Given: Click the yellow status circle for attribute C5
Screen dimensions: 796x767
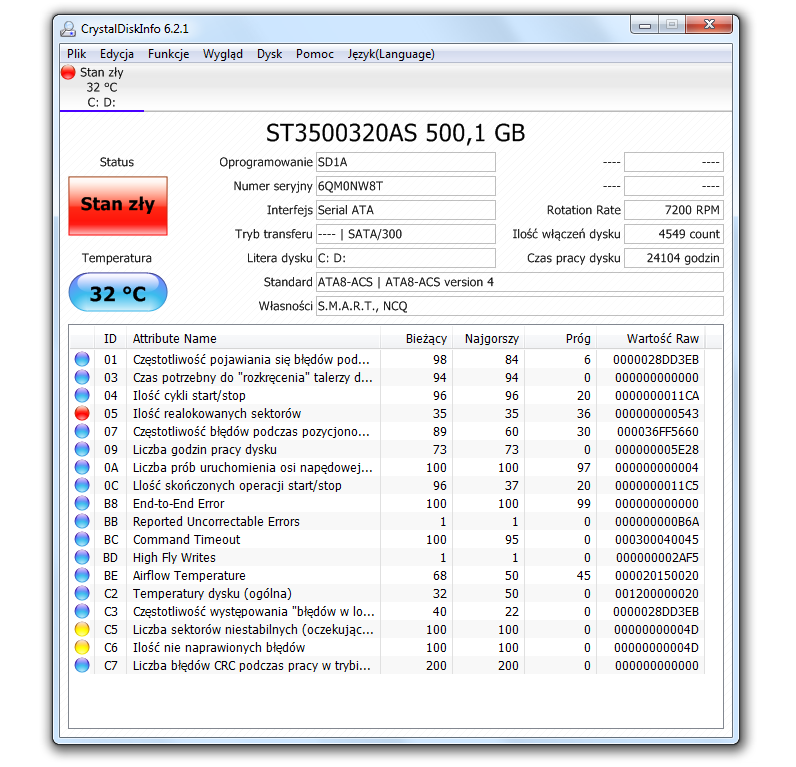Looking at the screenshot, I should point(82,630).
